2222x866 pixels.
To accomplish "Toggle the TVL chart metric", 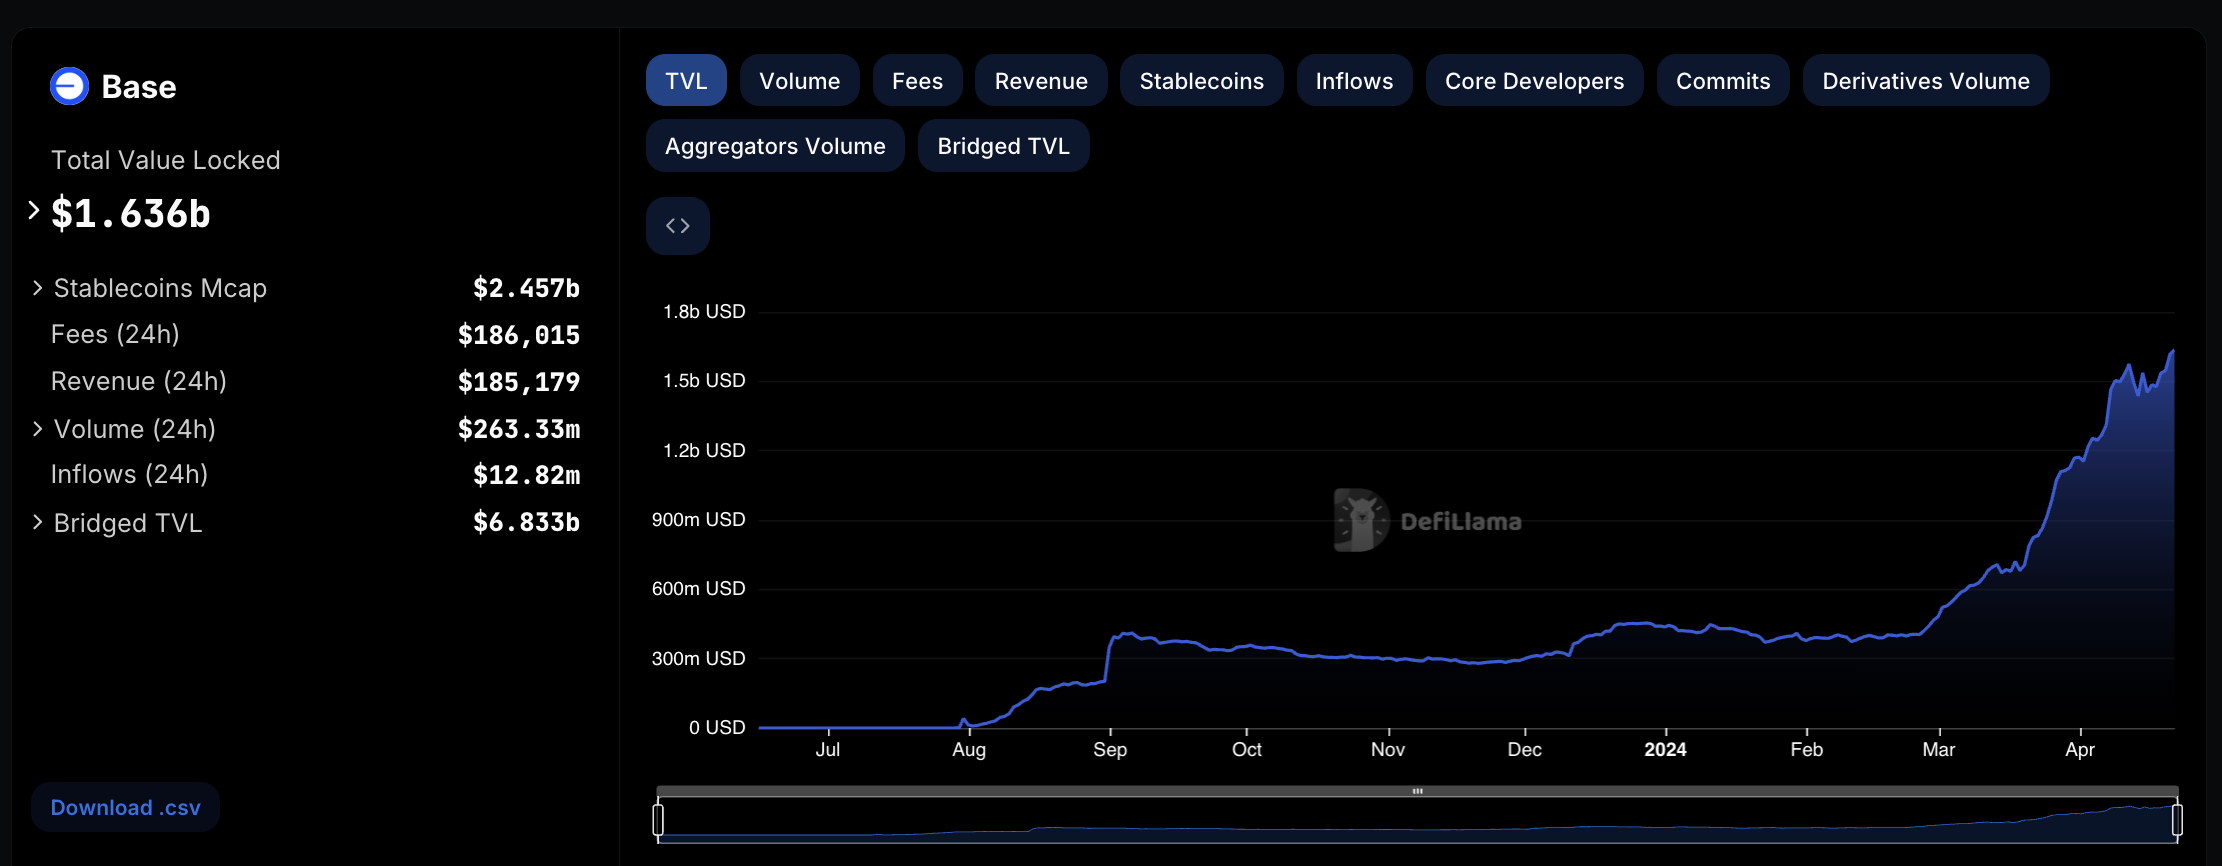I will [686, 81].
